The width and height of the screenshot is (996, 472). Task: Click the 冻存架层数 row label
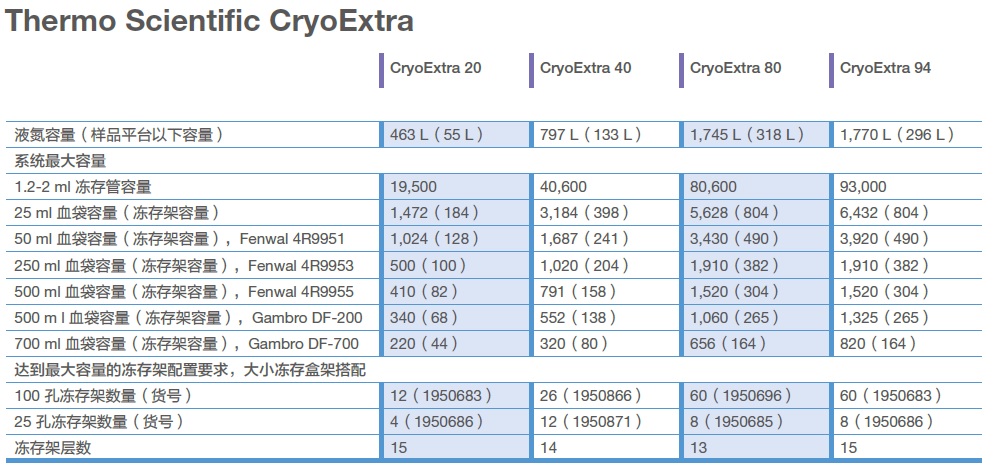52,448
